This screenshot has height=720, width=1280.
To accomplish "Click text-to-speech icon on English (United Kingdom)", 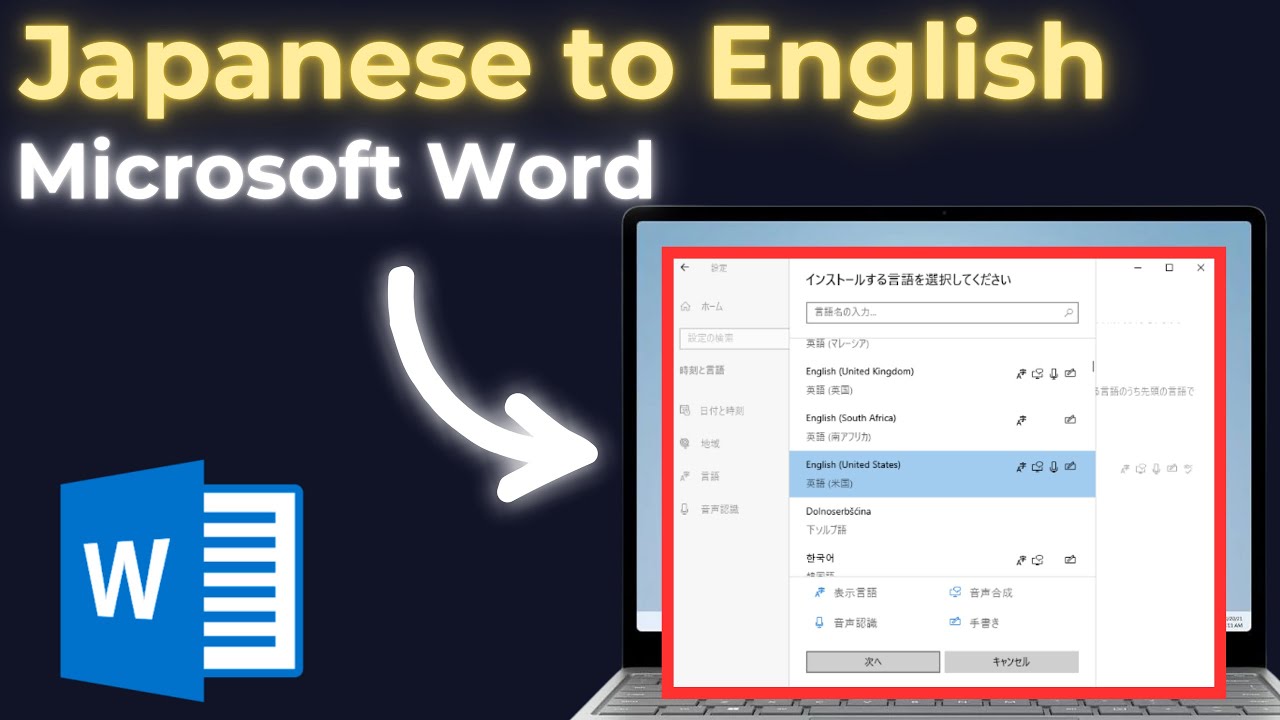I will 1038,373.
